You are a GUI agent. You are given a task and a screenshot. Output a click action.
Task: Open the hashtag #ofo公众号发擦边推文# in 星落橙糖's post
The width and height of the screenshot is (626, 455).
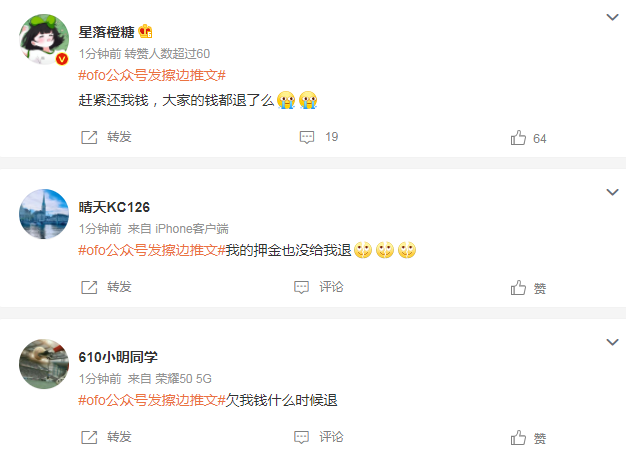click(x=152, y=75)
